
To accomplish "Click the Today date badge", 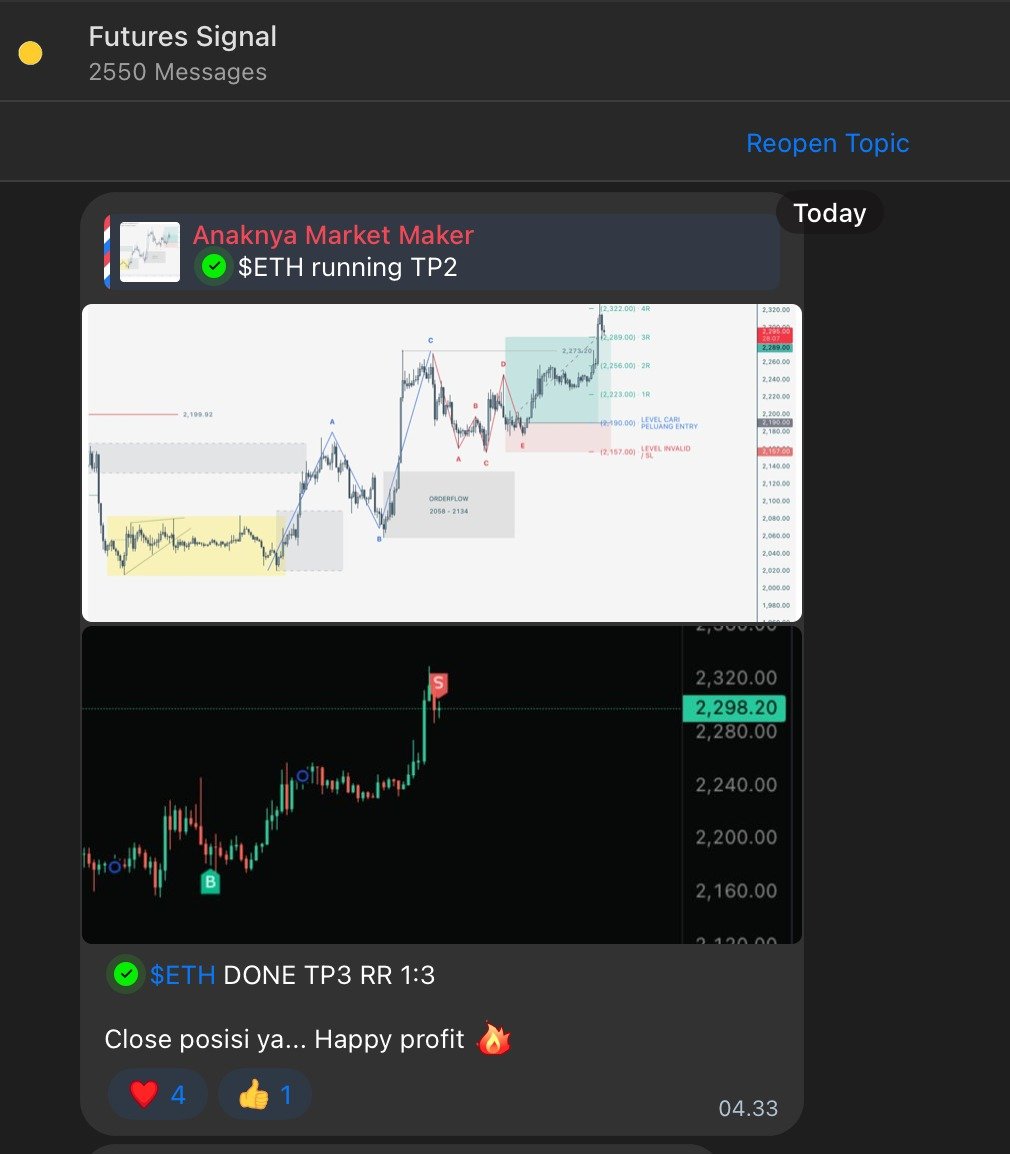I will [830, 213].
